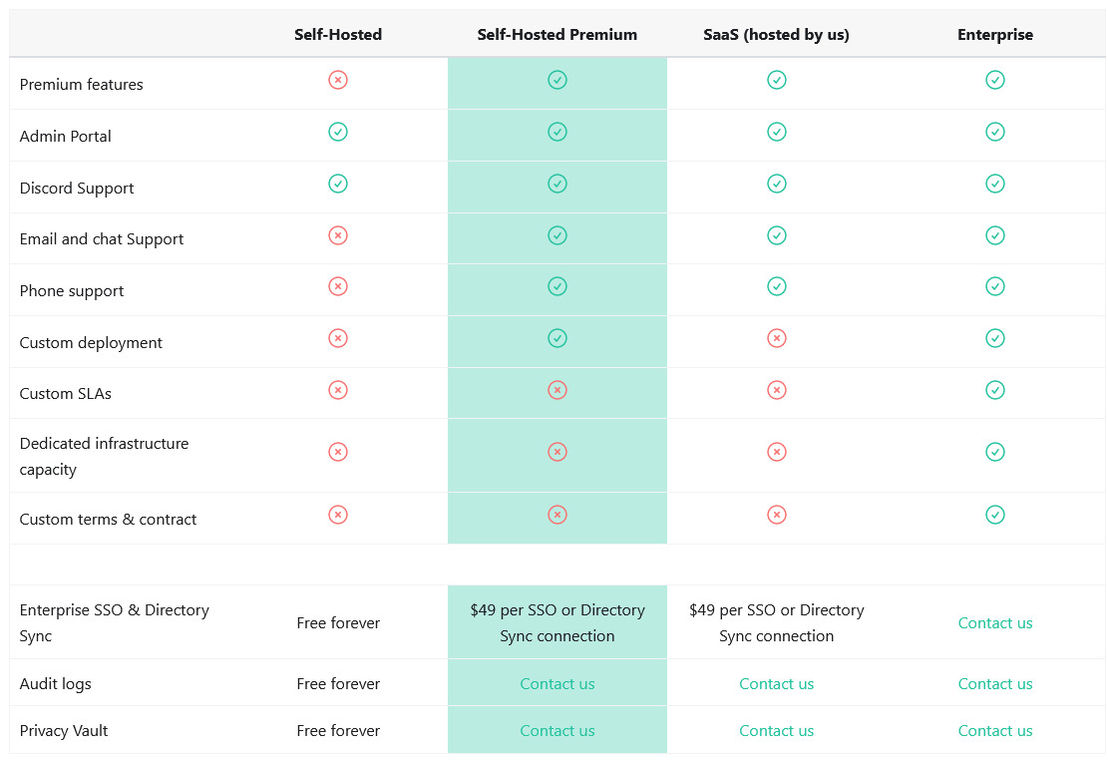Click the Self-Hosted column header
The height and width of the screenshot is (765, 1108).
tap(338, 34)
